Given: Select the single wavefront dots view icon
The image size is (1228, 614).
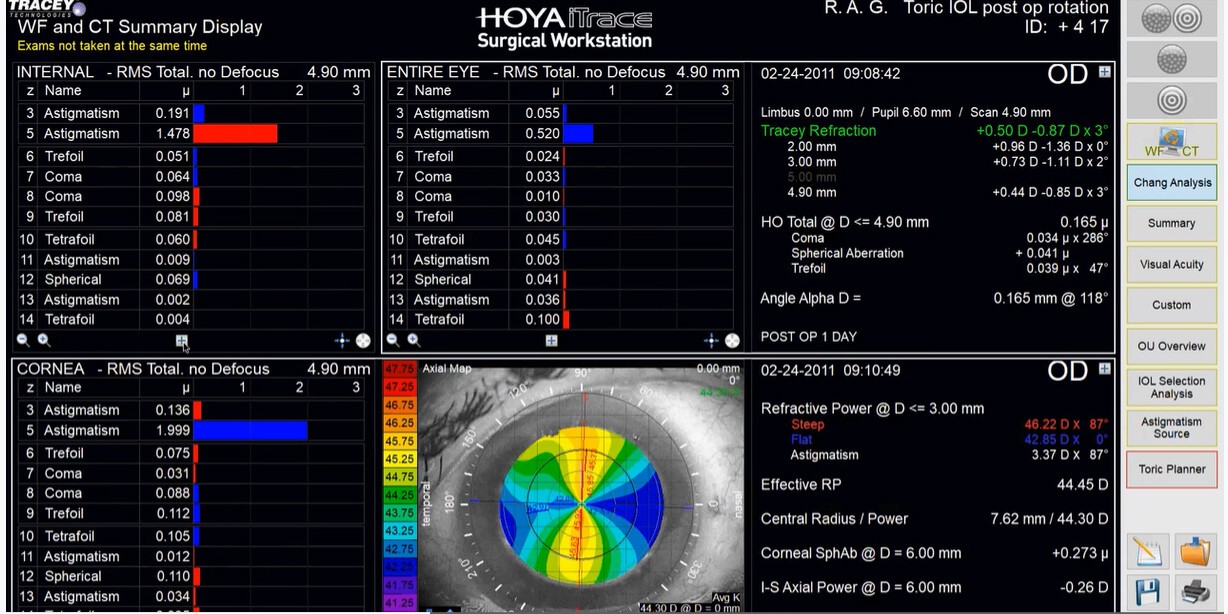Looking at the screenshot, I should tap(1171, 60).
